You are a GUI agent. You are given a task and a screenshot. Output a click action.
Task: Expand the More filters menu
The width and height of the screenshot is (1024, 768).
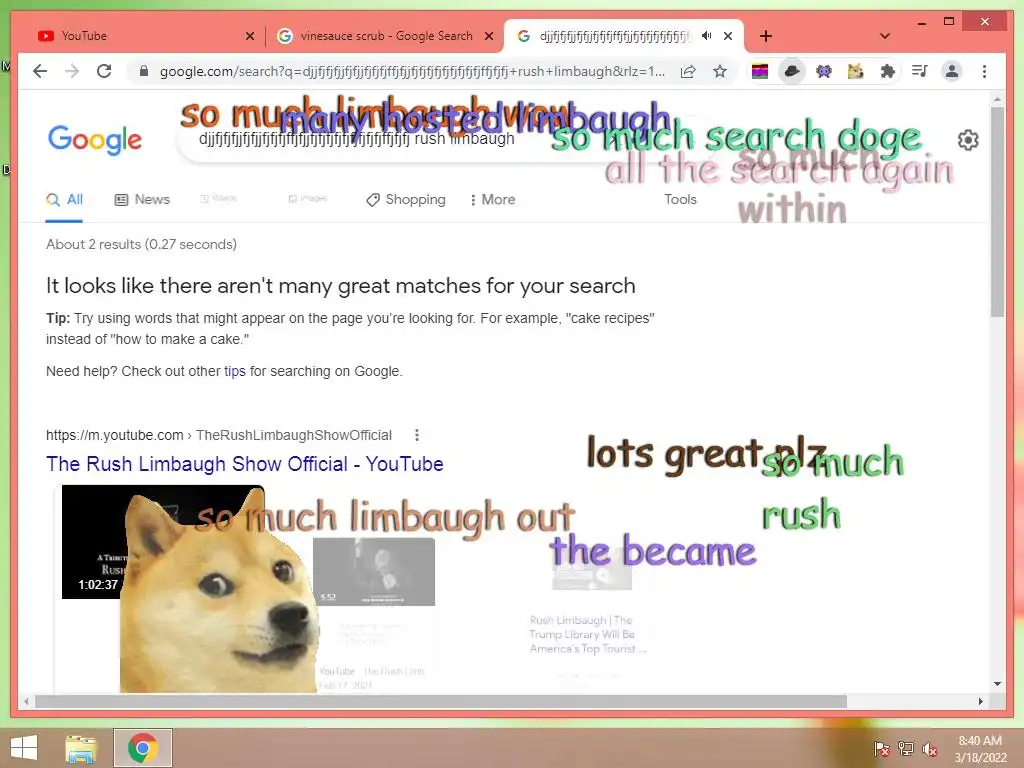click(492, 200)
